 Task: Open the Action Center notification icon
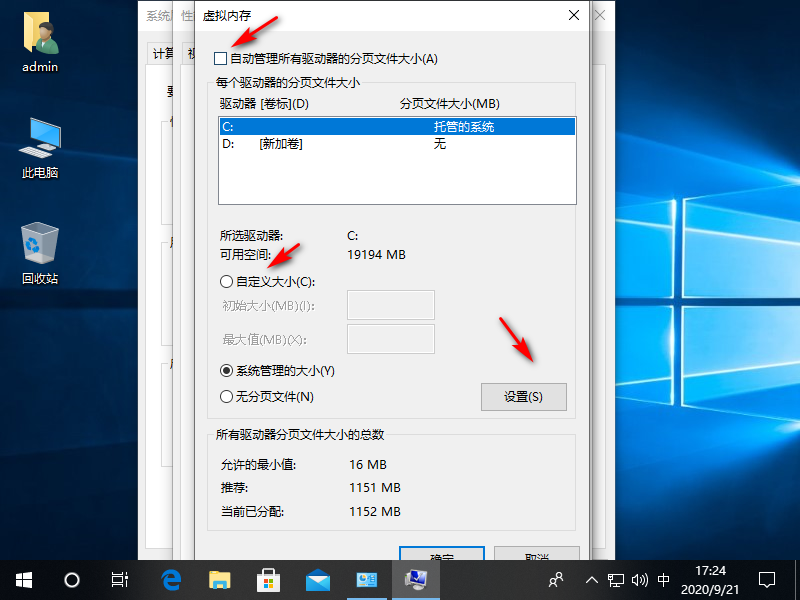[766, 578]
